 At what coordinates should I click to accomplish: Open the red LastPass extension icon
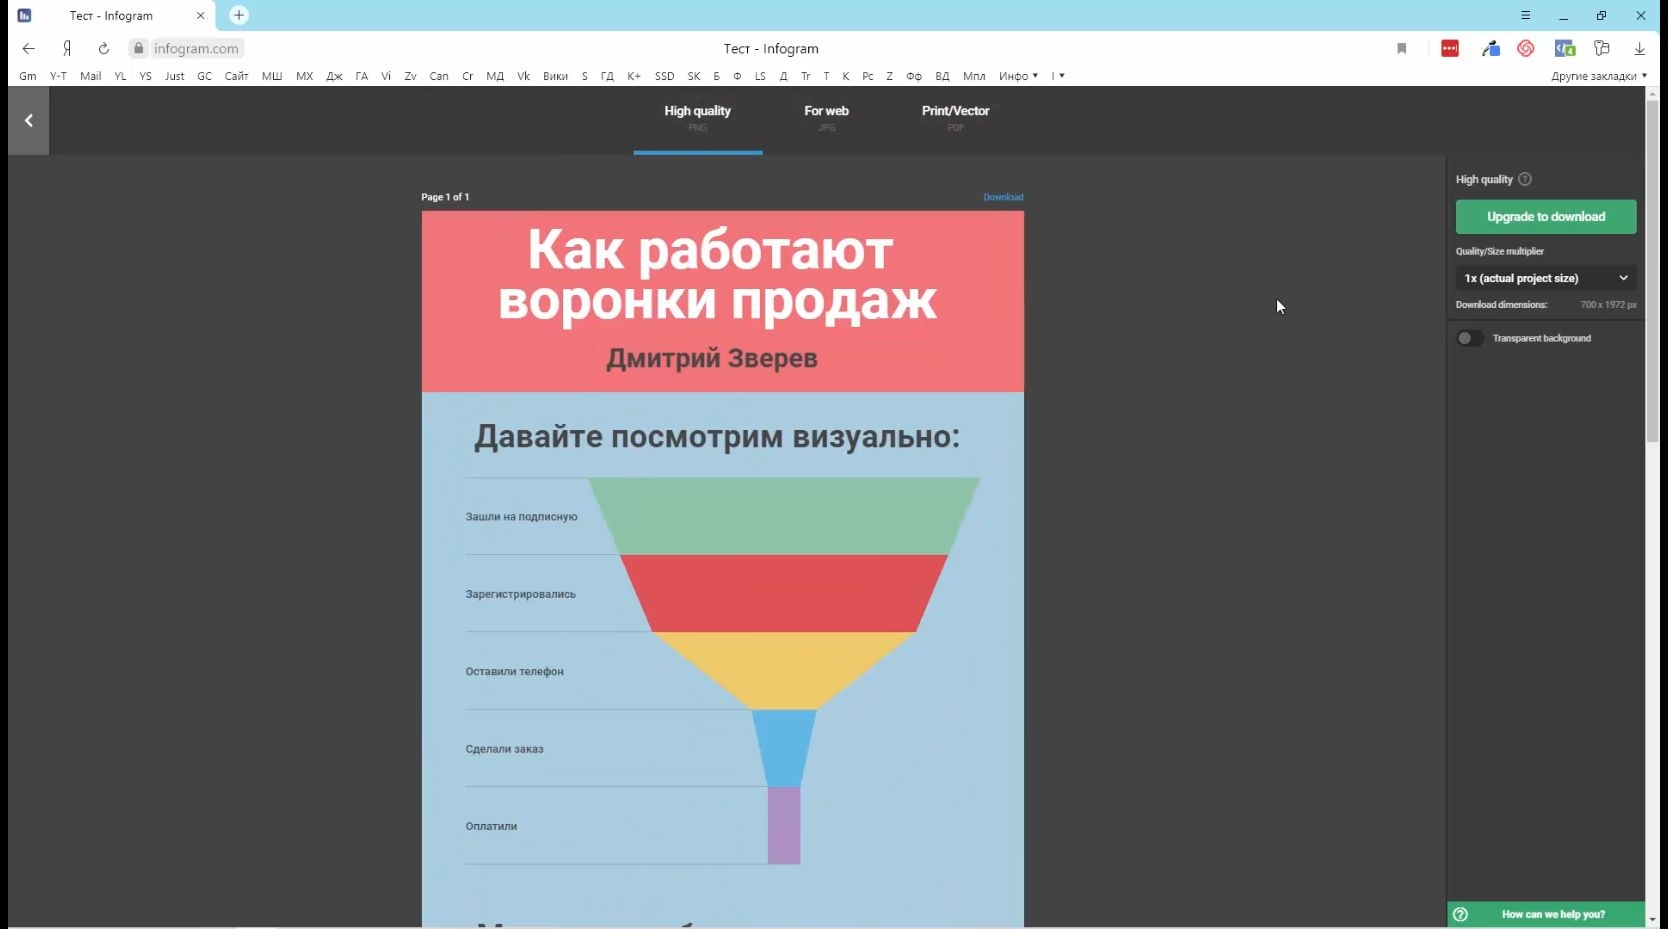(x=1450, y=48)
